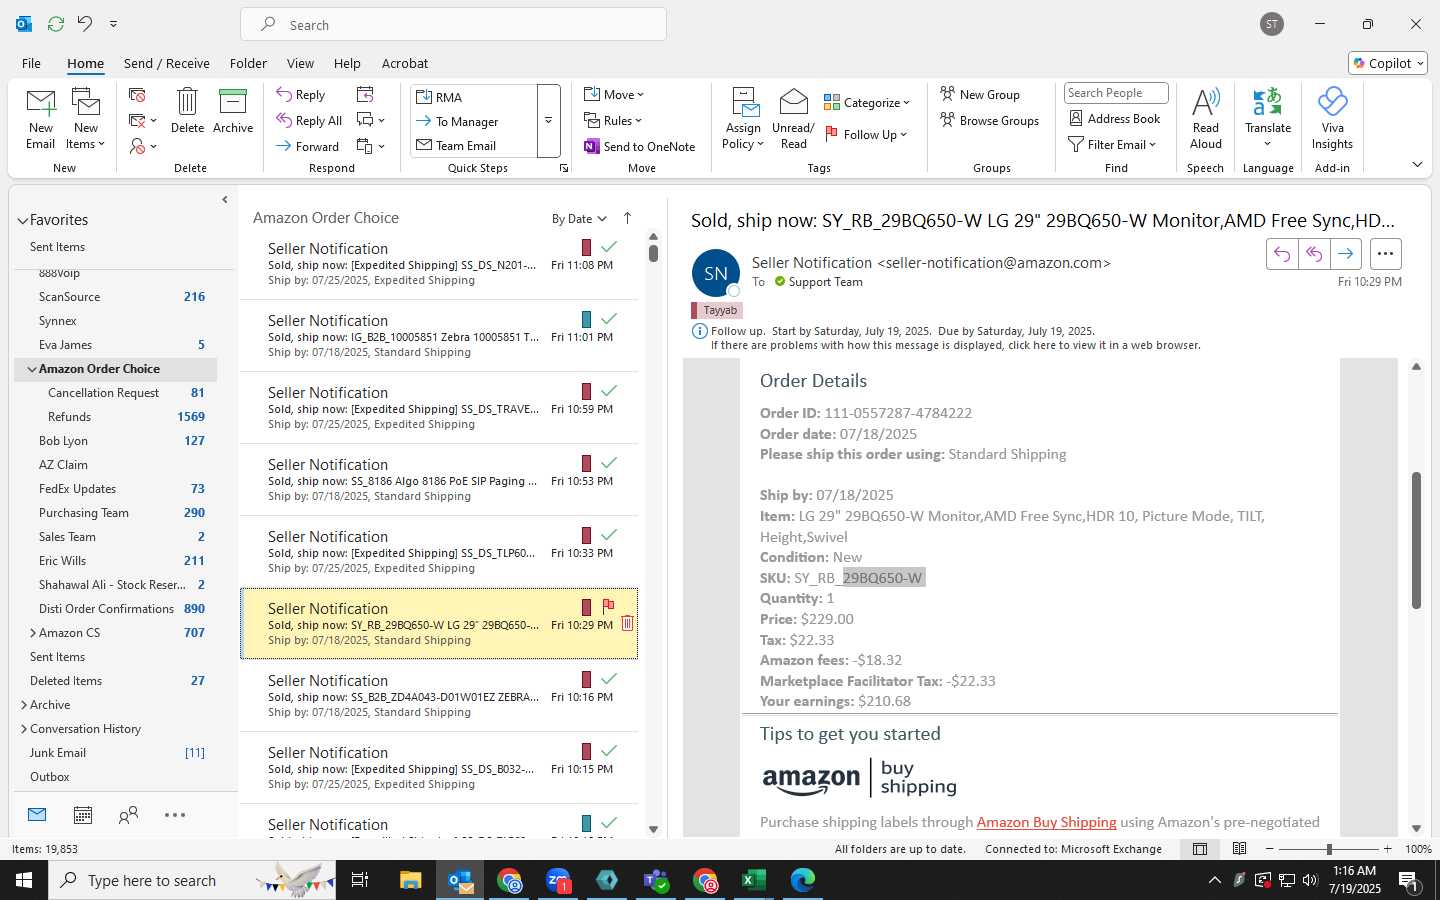
Task: Click the Amazon Buy Shipping link
Action: tap(1046, 822)
